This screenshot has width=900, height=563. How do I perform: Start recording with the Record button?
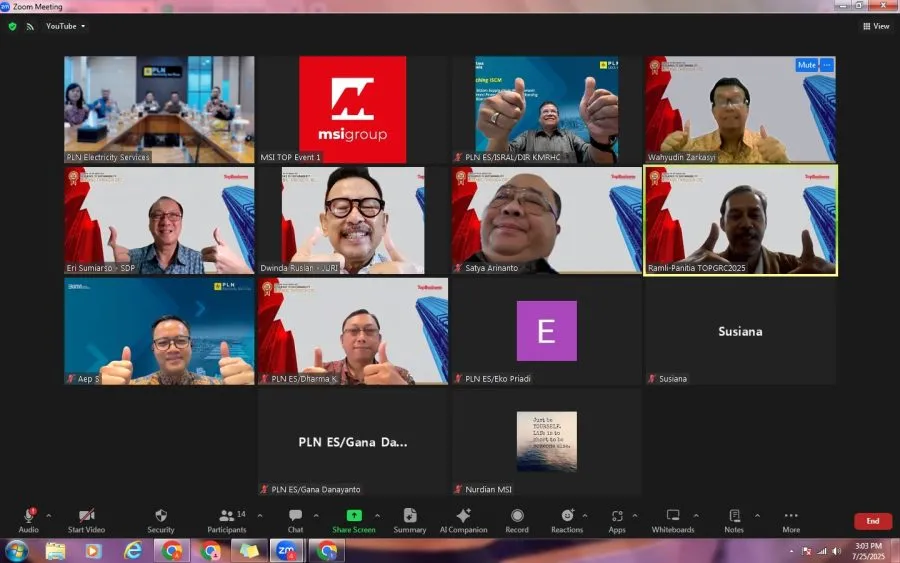[516, 518]
